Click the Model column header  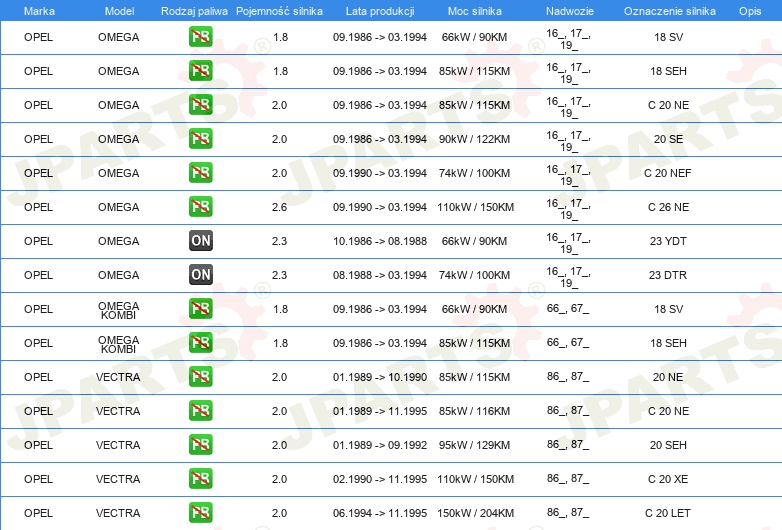click(119, 11)
